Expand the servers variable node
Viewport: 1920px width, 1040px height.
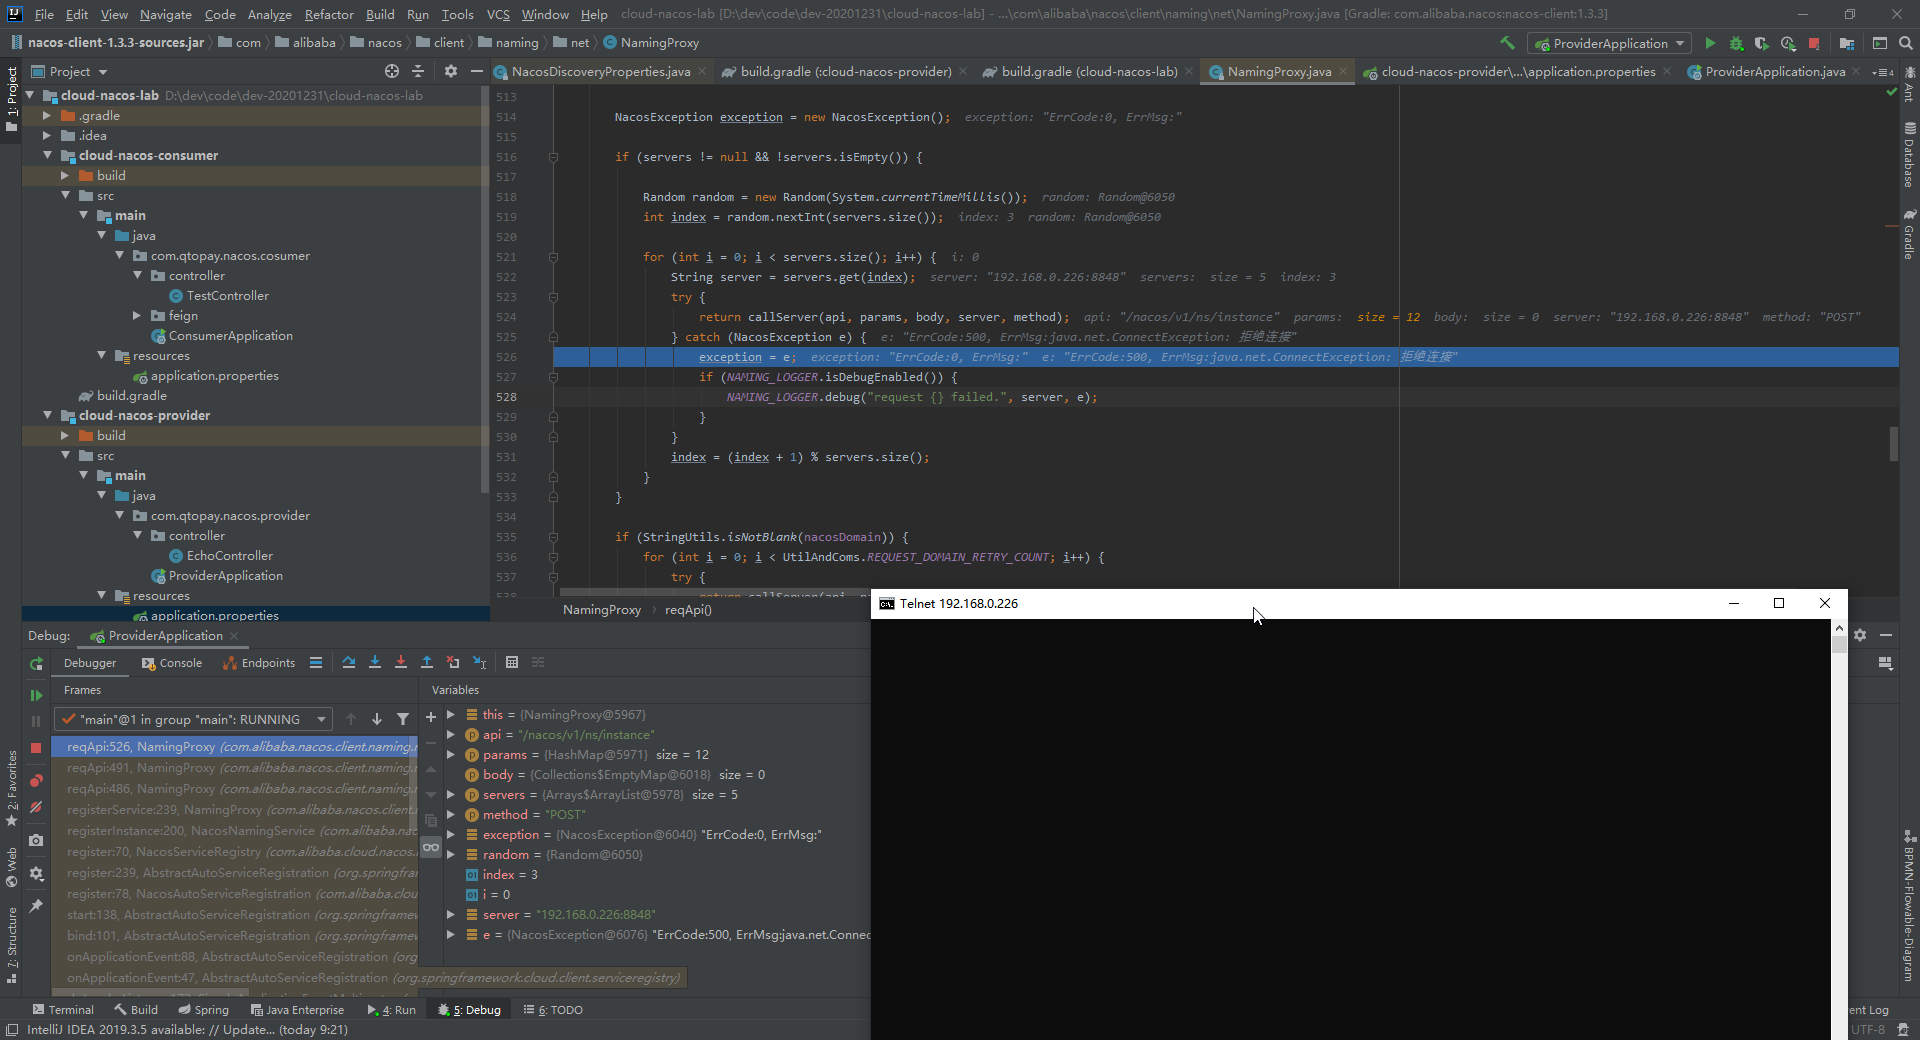tap(451, 794)
